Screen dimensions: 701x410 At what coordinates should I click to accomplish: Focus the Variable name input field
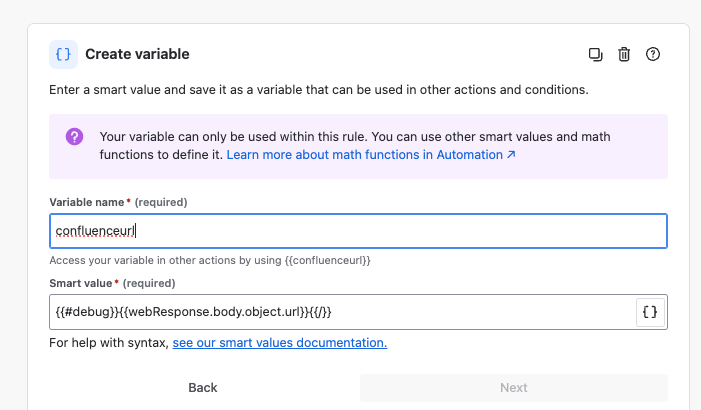click(357, 231)
